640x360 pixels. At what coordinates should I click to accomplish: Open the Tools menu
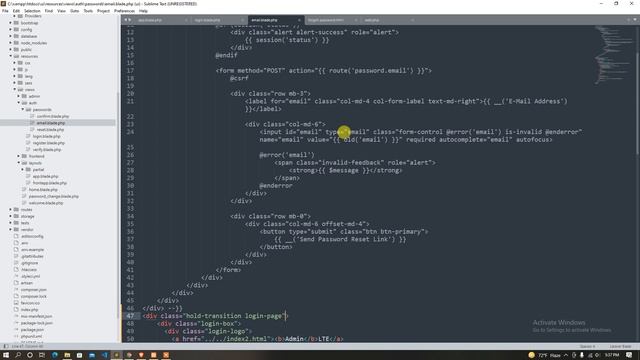[x=88, y=11]
